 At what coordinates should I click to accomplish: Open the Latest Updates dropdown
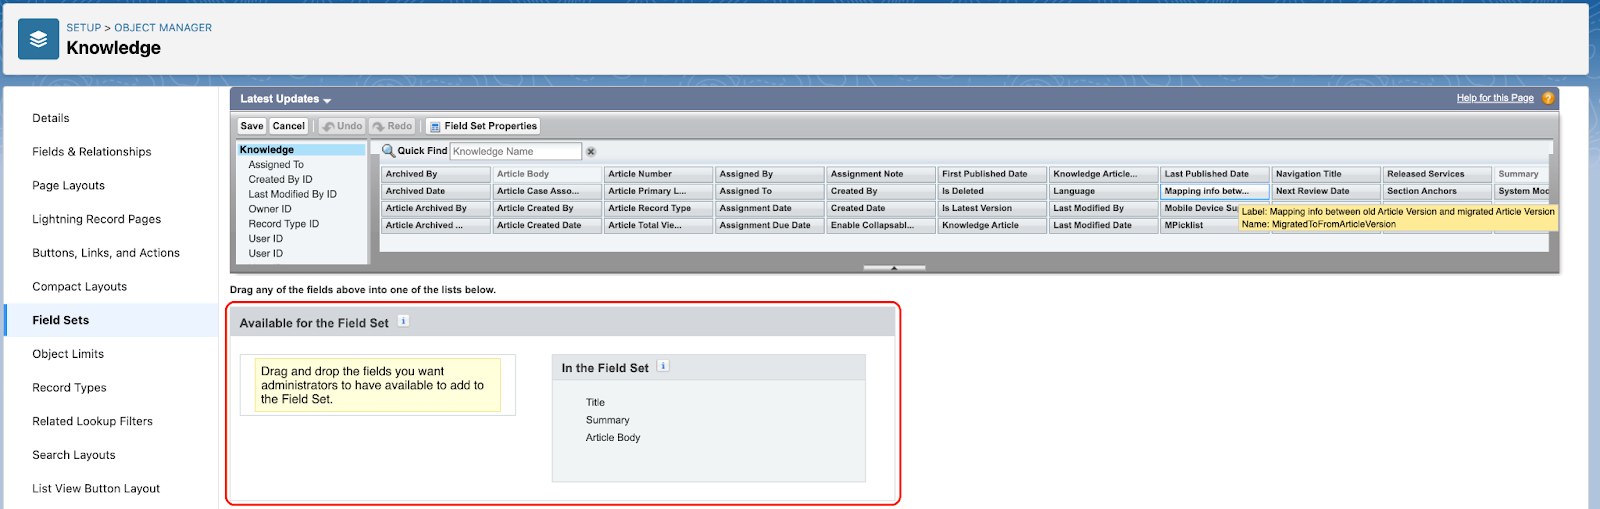[285, 99]
